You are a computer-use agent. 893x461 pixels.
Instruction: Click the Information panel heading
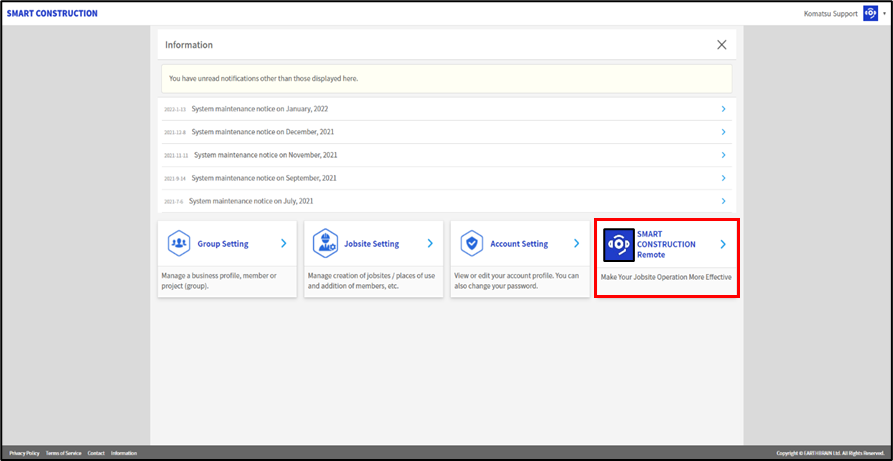tap(189, 44)
